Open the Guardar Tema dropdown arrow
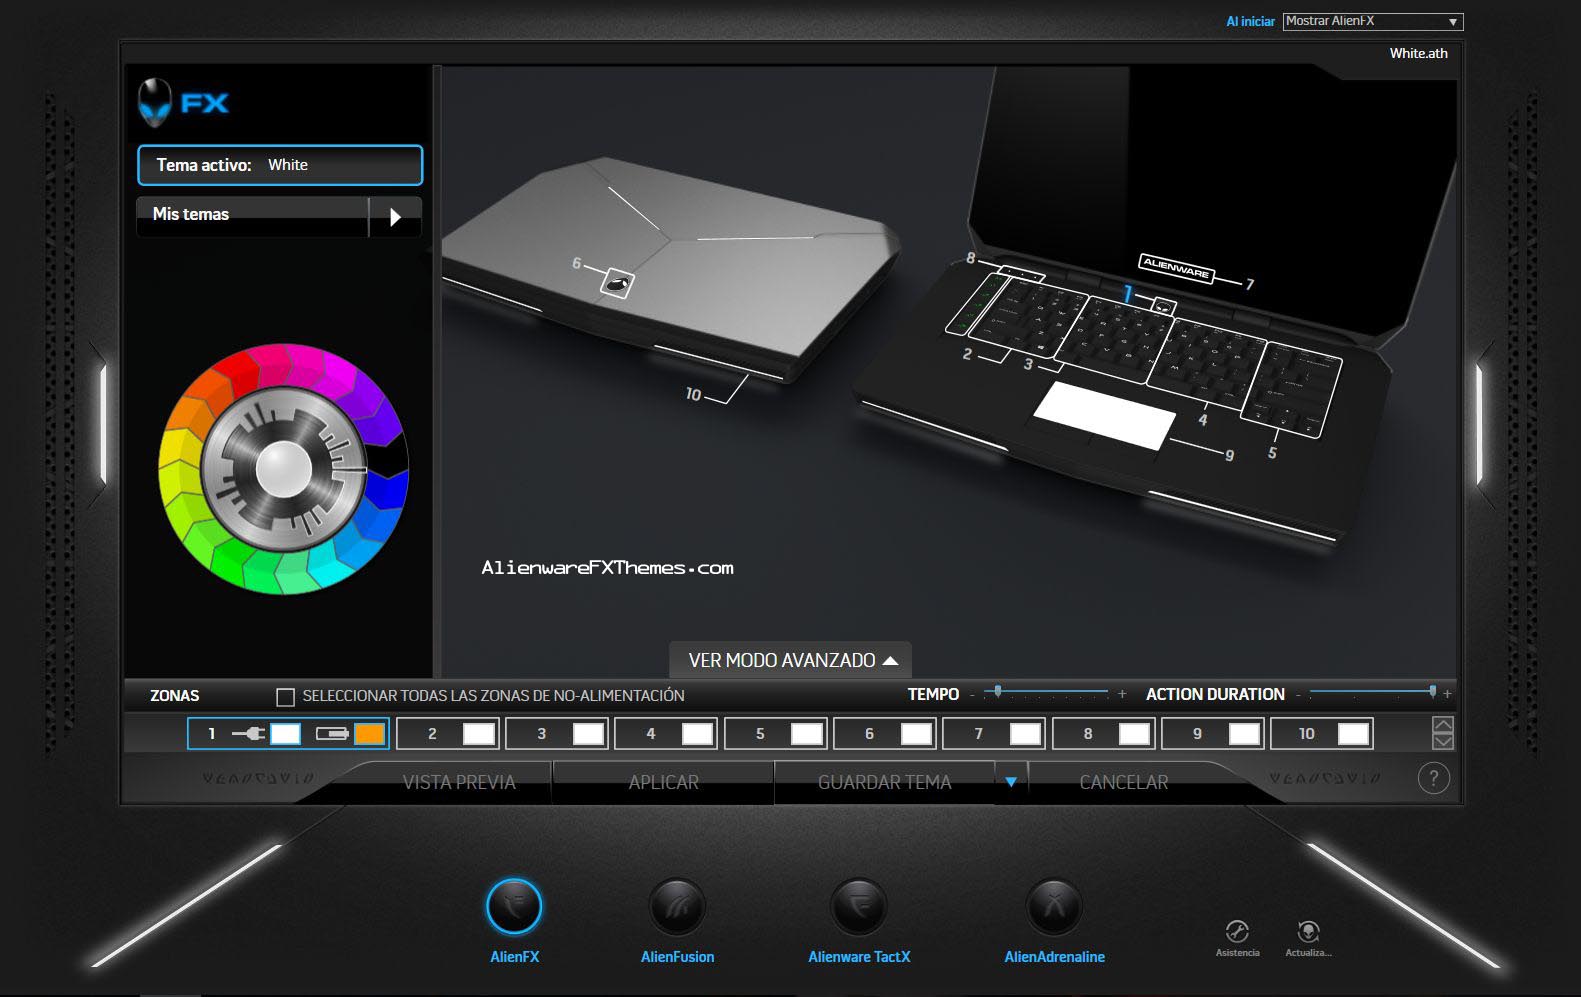 point(1011,782)
